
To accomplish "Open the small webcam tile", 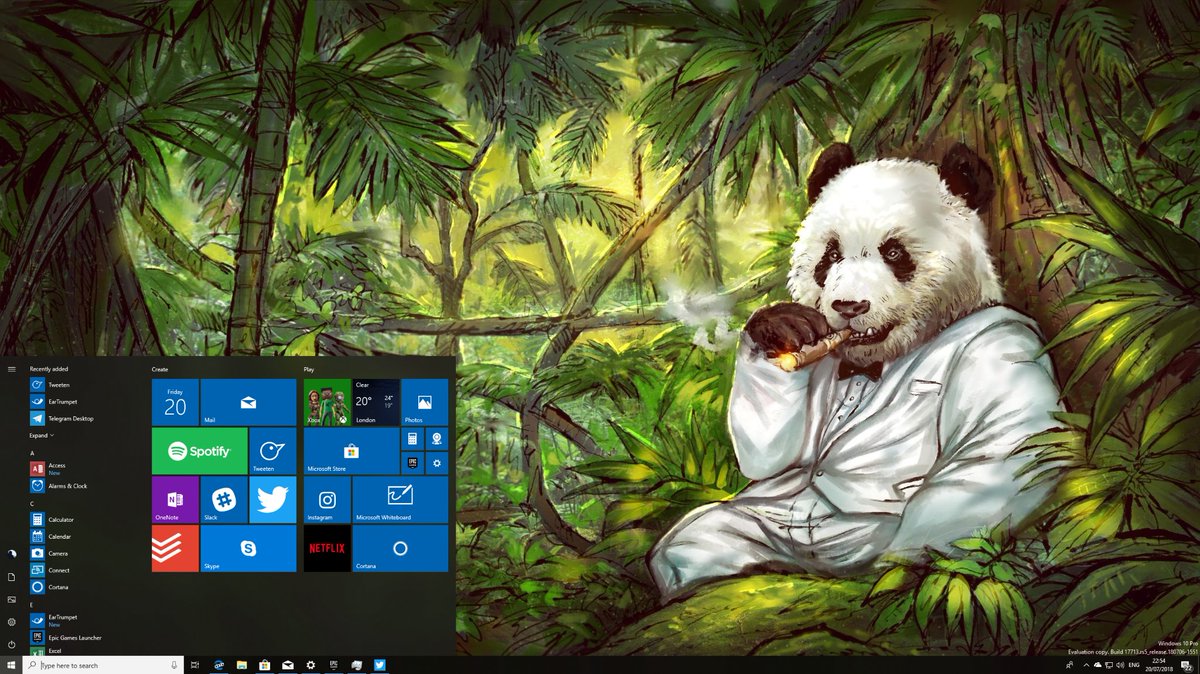I will (x=437, y=439).
